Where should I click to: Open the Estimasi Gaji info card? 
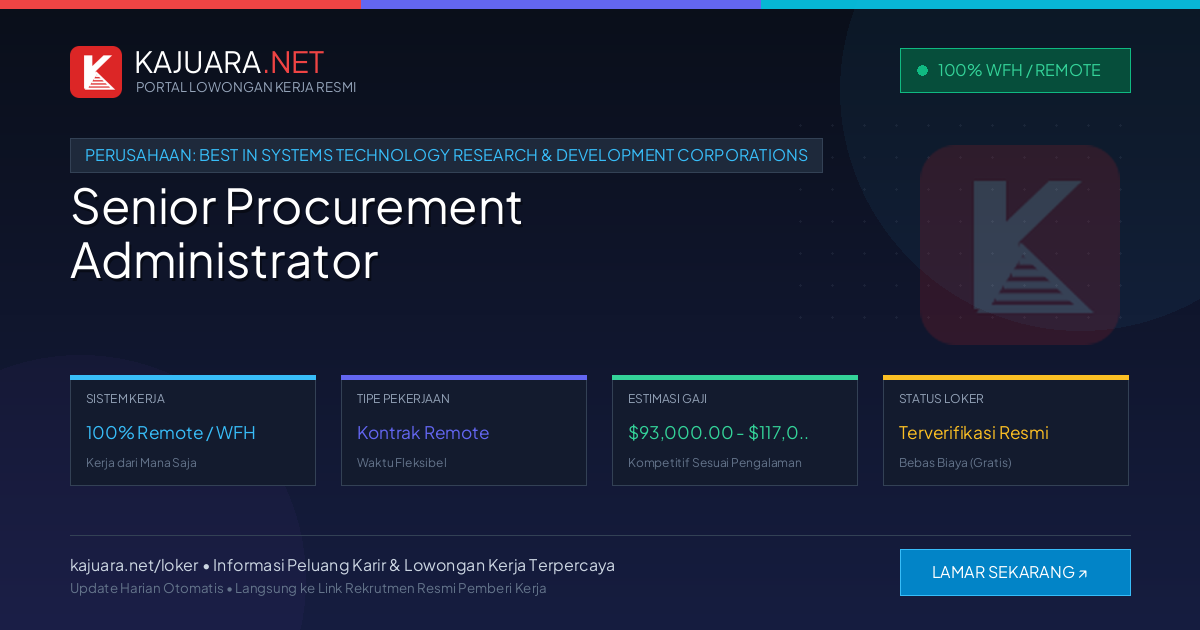[x=735, y=431]
